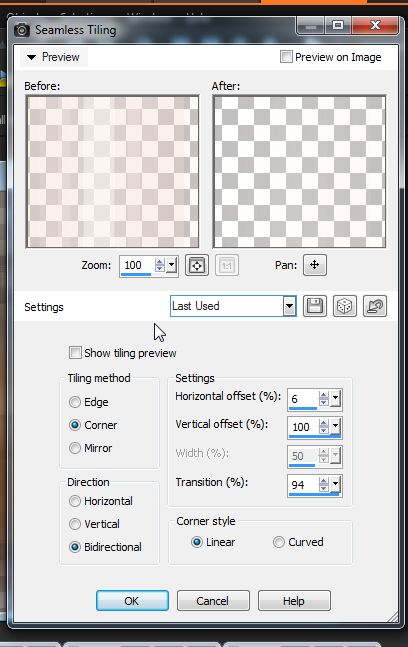Select the Horizontal direction option
This screenshot has width=408, height=647.
75,501
